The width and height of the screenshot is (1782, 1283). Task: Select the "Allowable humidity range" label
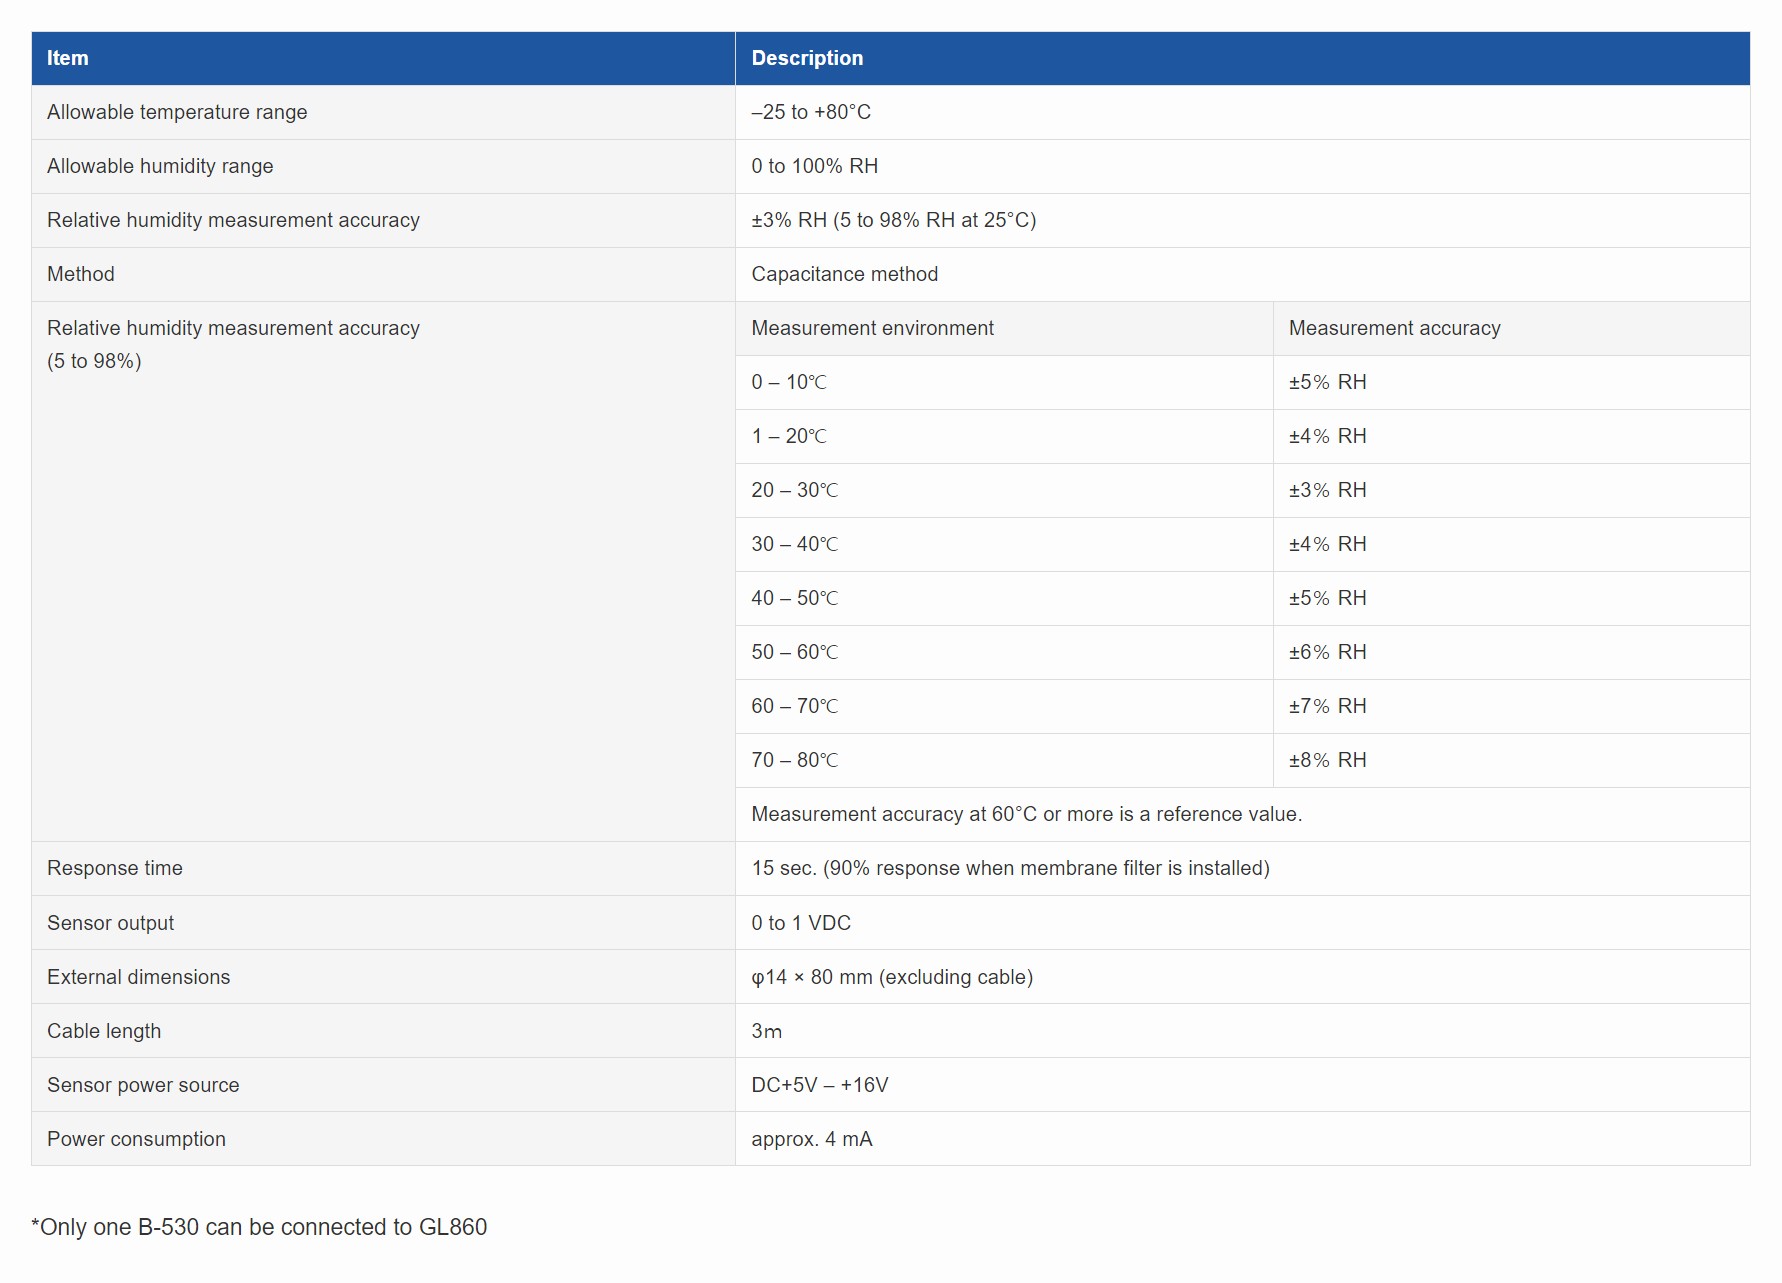[x=160, y=166]
